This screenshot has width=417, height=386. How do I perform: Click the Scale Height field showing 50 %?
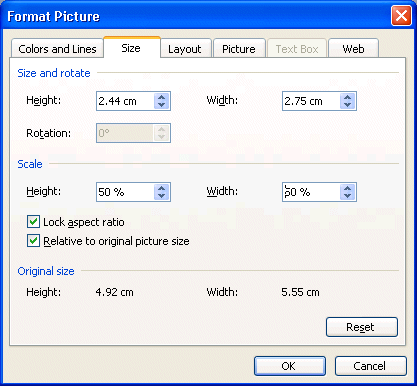pos(125,192)
